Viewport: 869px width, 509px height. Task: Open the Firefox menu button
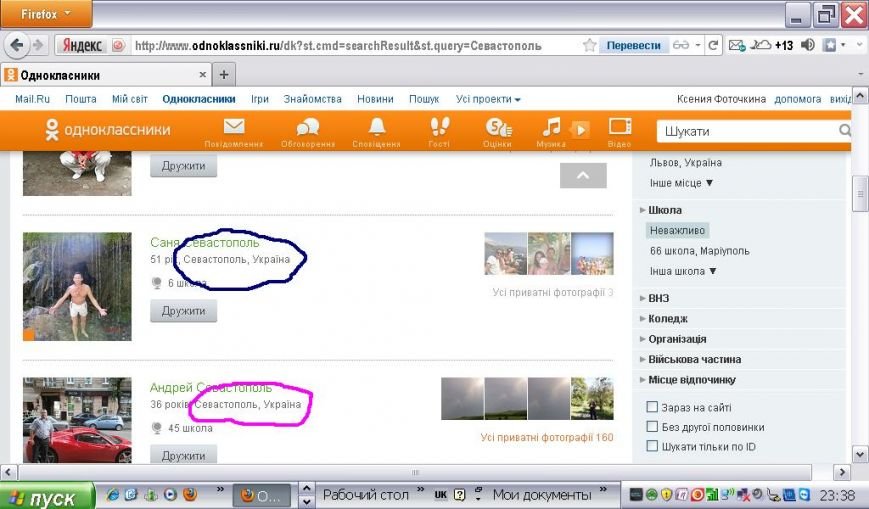click(46, 13)
